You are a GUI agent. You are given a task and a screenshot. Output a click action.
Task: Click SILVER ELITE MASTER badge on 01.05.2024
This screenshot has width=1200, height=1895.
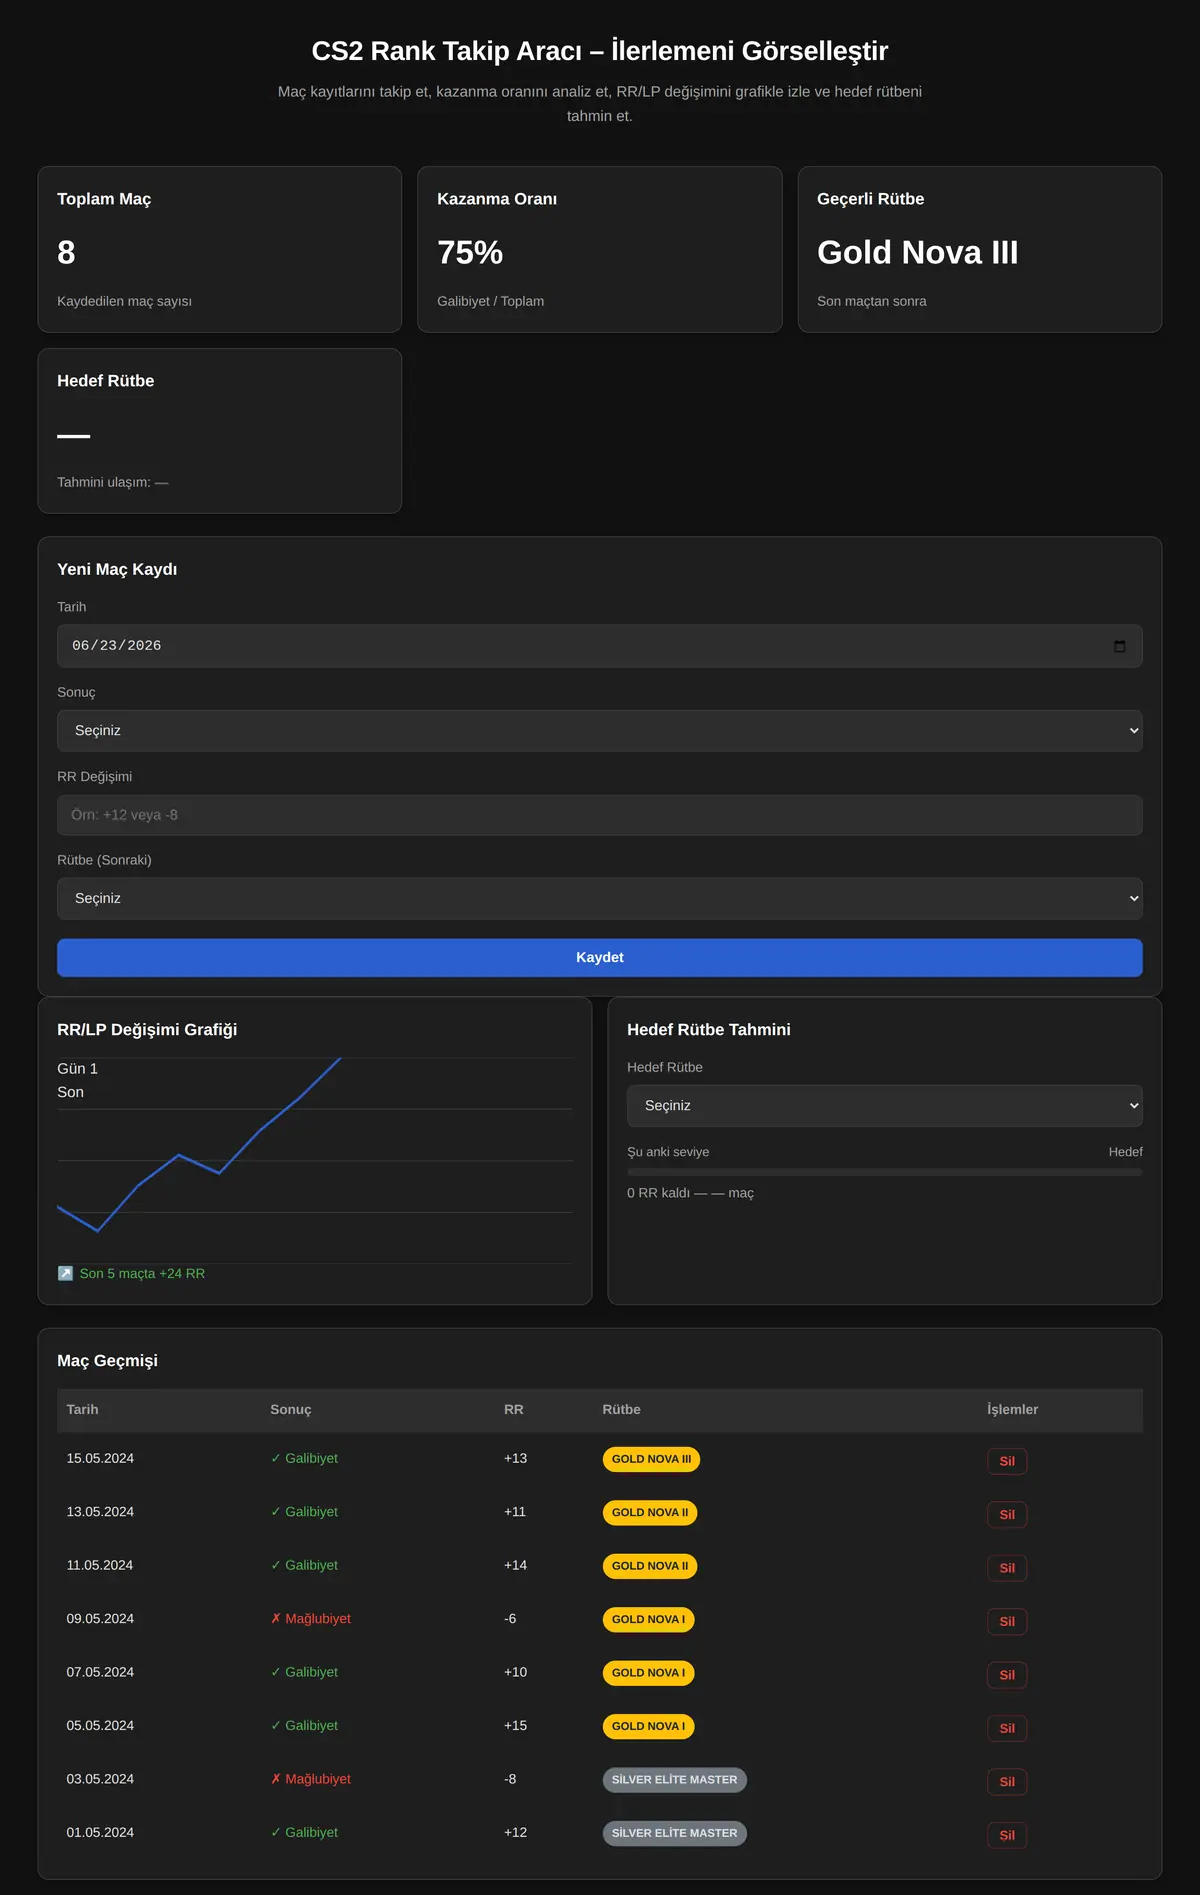click(674, 1833)
